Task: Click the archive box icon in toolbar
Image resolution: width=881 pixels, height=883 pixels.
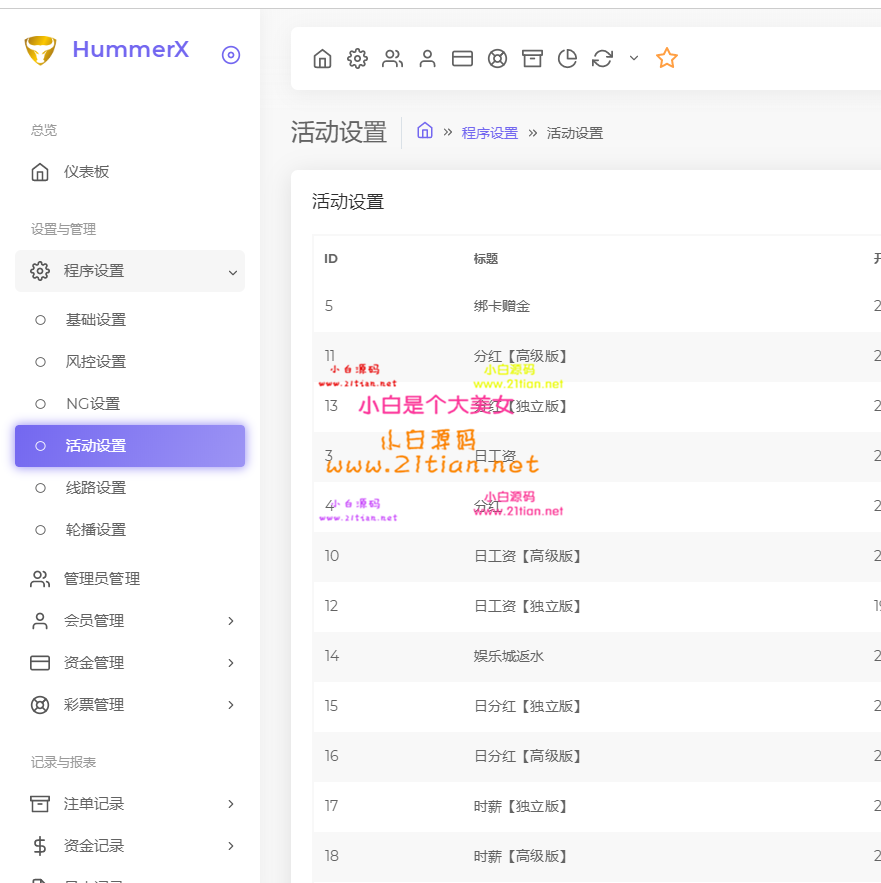Action: coord(532,59)
